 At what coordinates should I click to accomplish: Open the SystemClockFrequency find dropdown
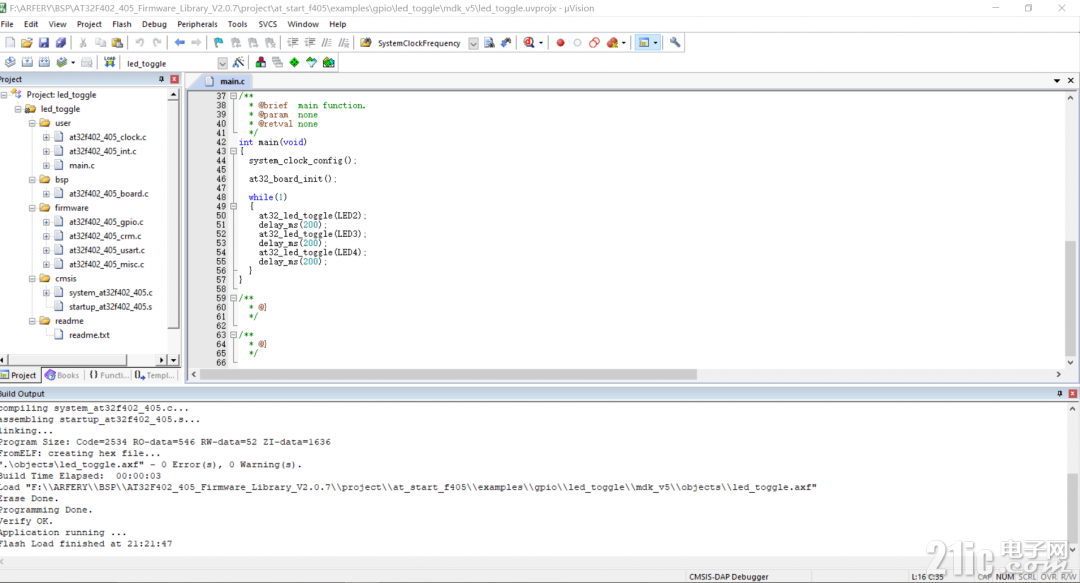[x=473, y=43]
